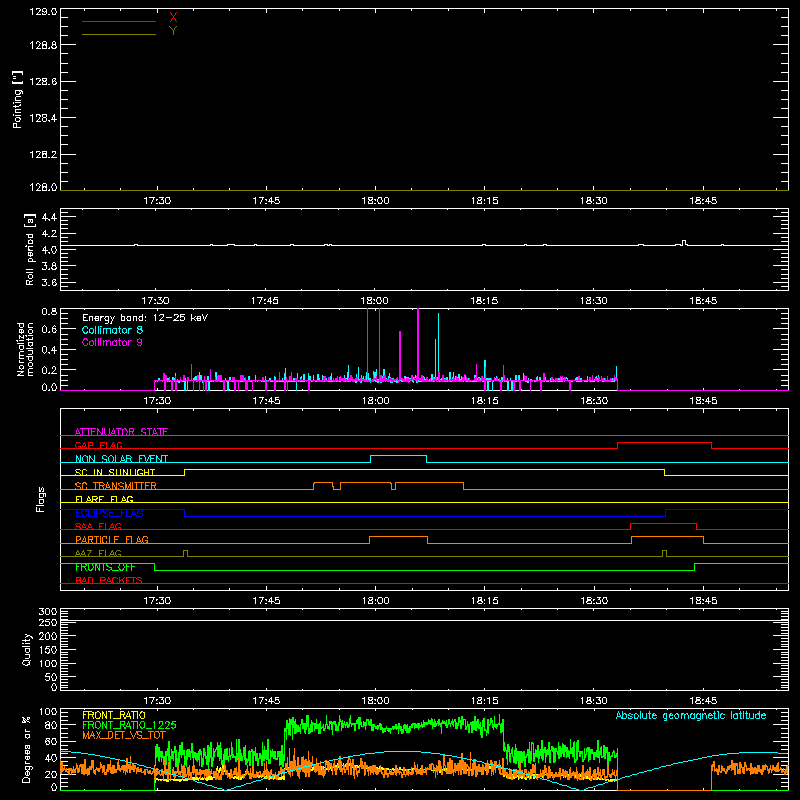Click the raised GAP_FLAG step after 18:30
The image size is (800, 800).
664,443
